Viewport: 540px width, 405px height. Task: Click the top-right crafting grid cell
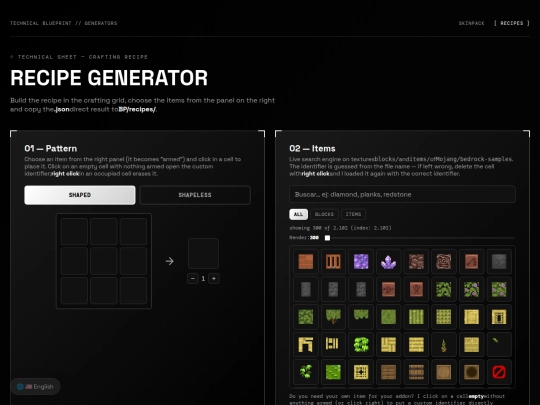point(133,231)
